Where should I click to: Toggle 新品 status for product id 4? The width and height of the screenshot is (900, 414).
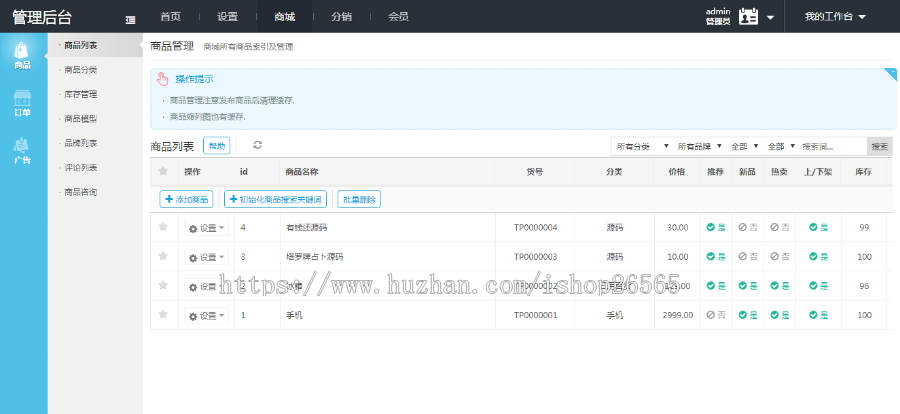pyautogui.click(x=747, y=228)
